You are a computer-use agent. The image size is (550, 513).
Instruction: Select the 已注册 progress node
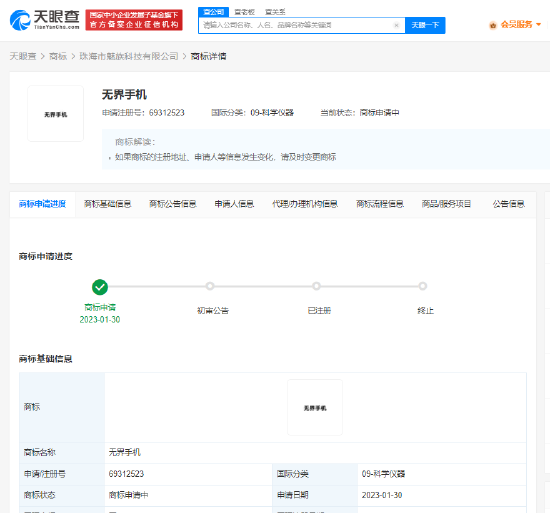pyautogui.click(x=316, y=286)
